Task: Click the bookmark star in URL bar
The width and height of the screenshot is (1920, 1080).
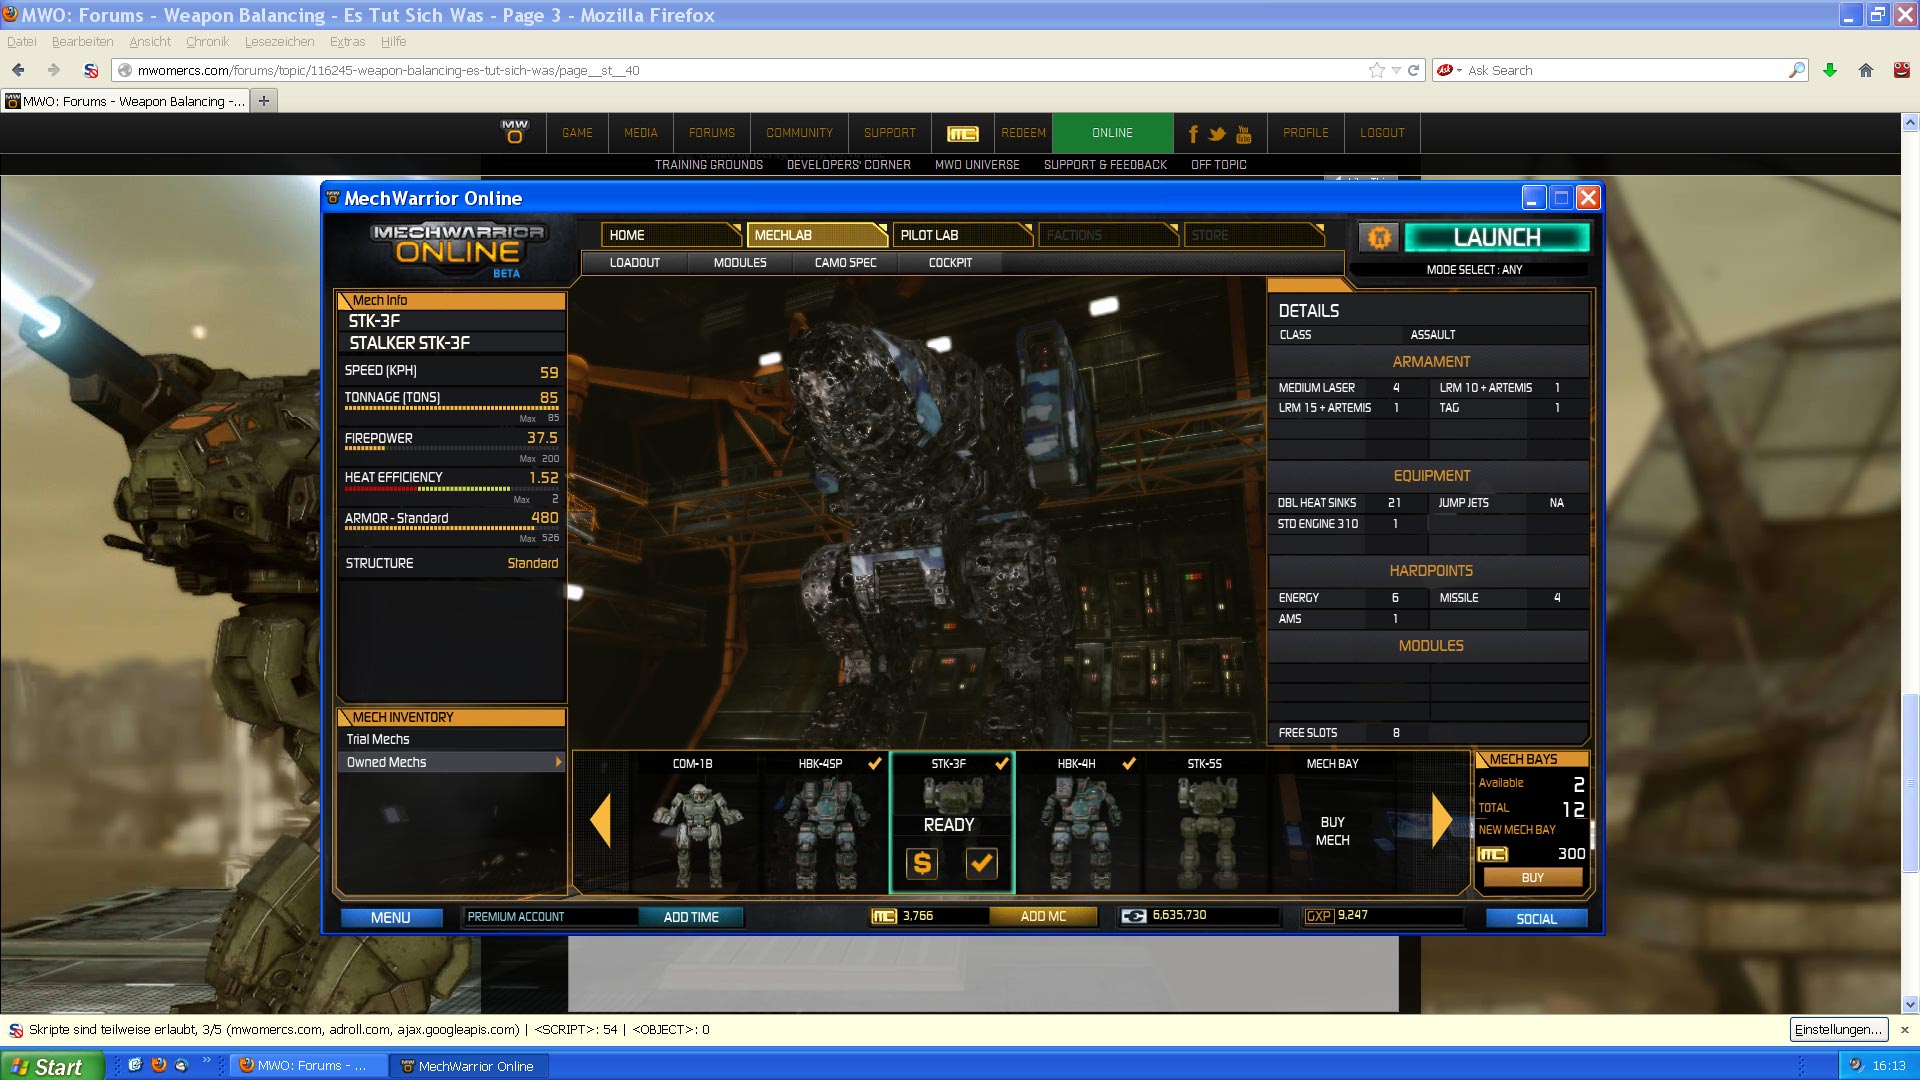Action: [x=1377, y=70]
